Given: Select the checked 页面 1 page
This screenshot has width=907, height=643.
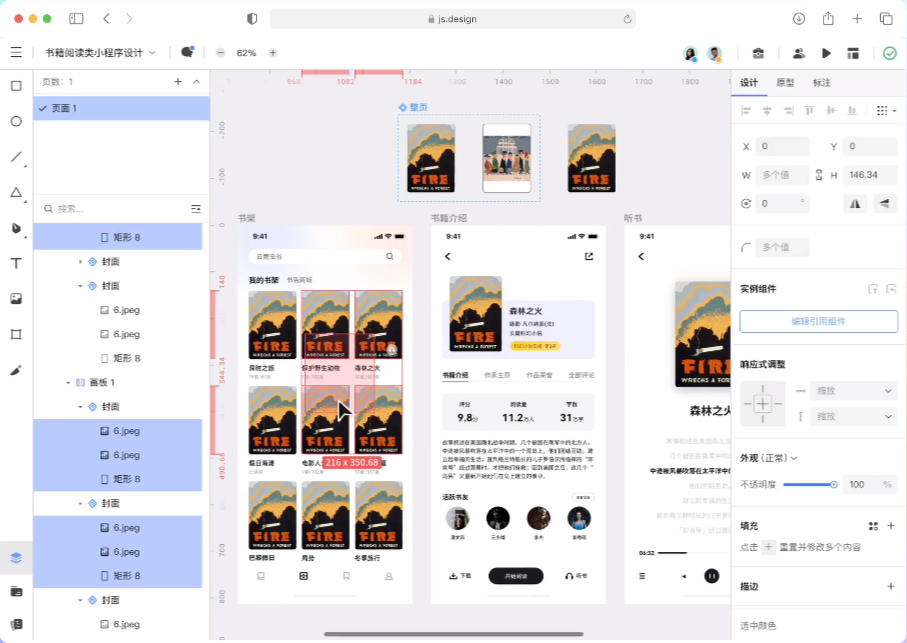Looking at the screenshot, I should [121, 108].
